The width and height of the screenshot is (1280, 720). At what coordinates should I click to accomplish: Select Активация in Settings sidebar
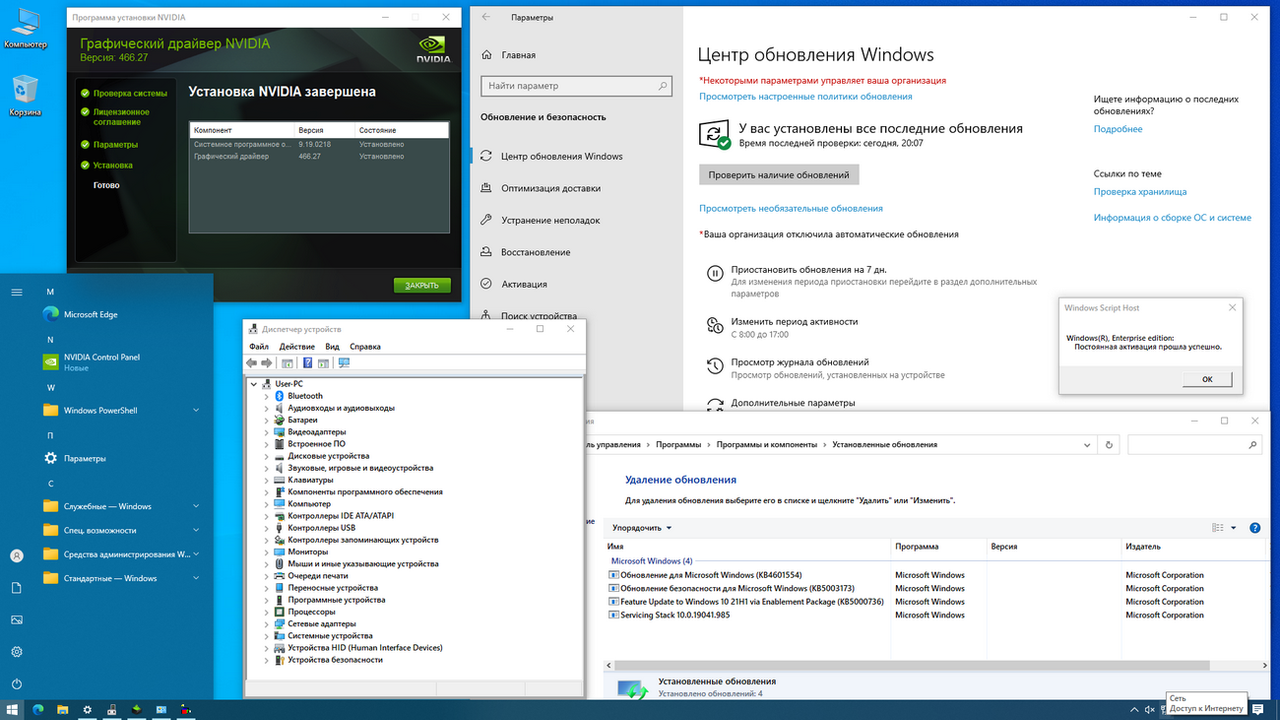pyautogui.click(x=512, y=284)
